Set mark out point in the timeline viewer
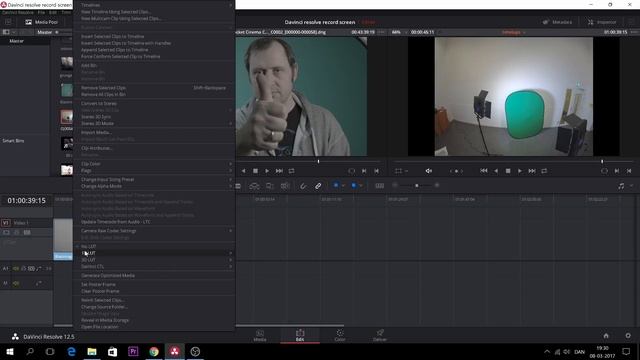 [x=629, y=171]
